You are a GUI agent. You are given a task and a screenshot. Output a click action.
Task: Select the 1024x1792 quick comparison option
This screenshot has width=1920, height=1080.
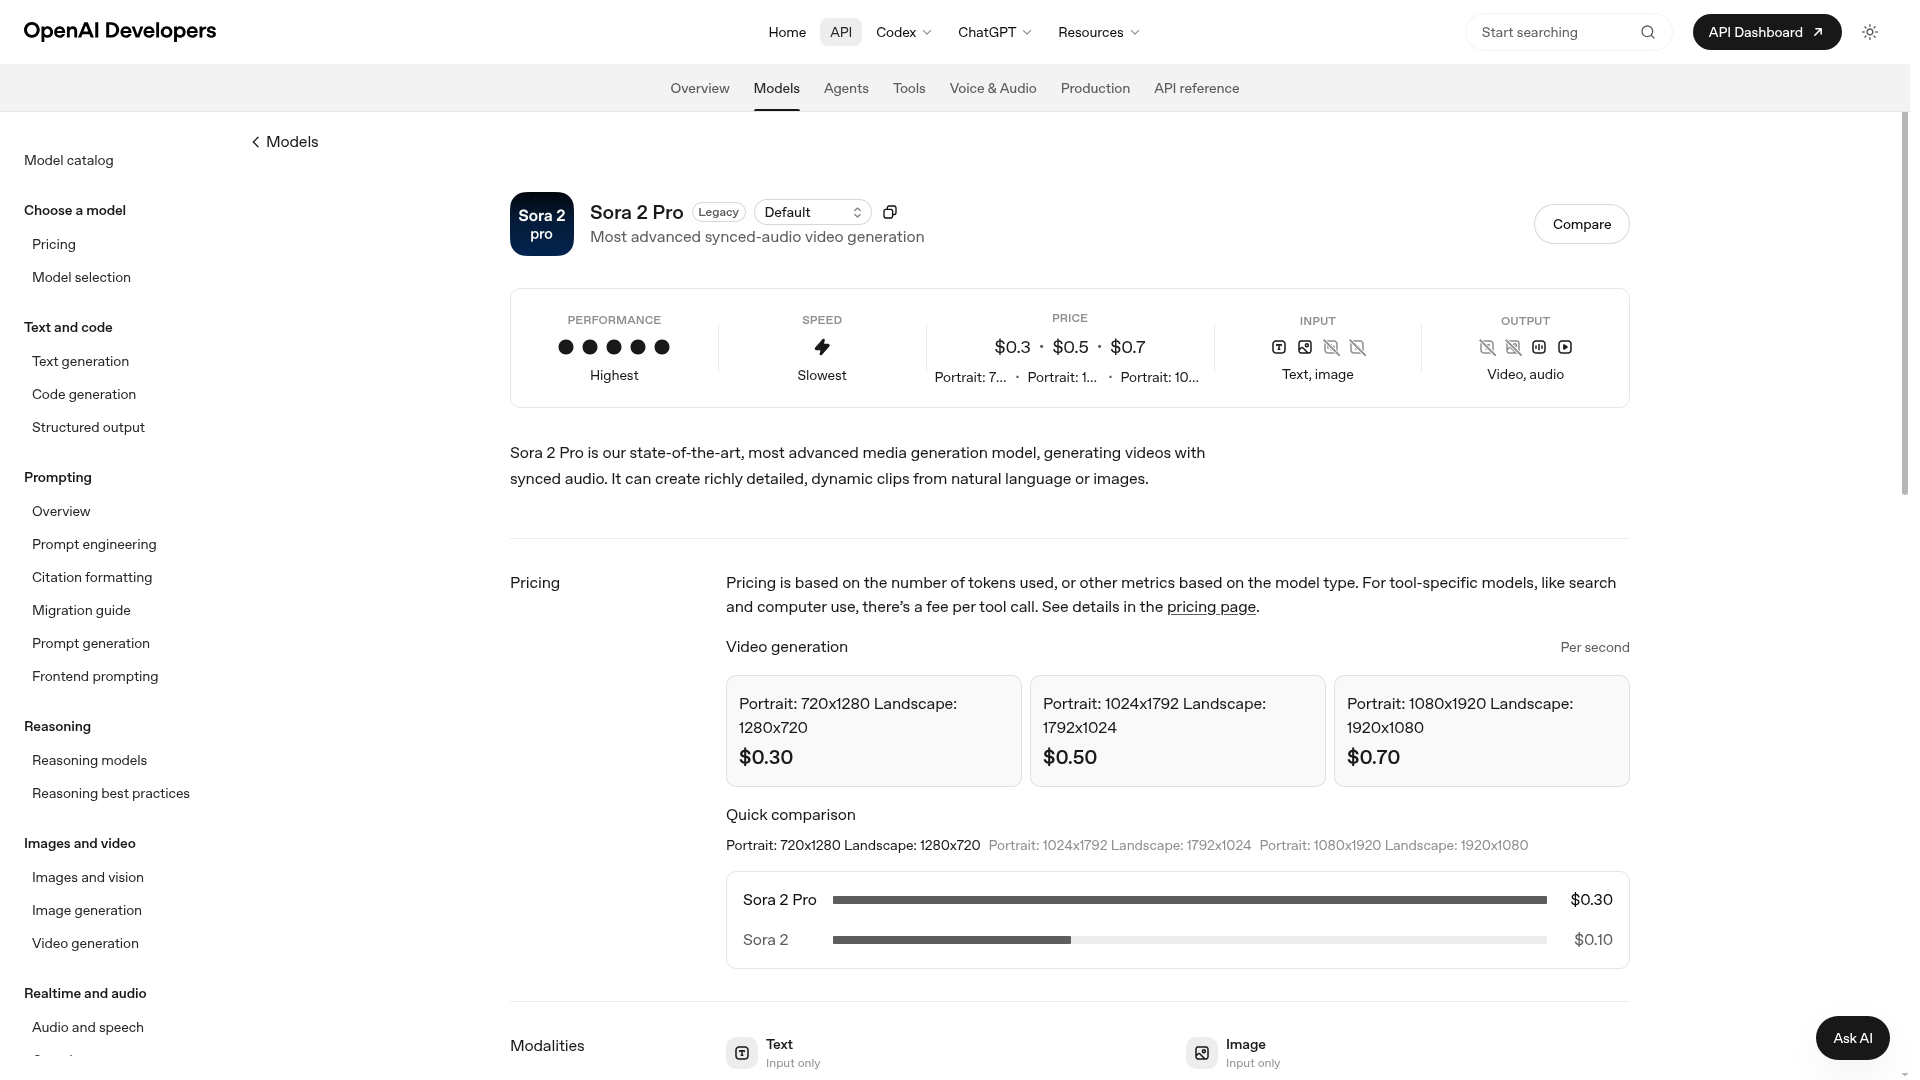(1120, 845)
